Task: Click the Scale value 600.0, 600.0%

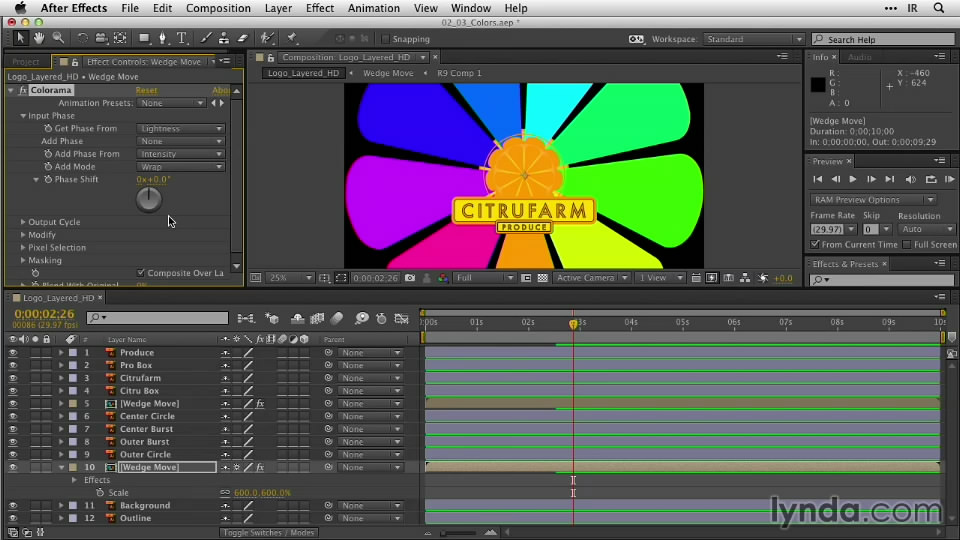Action: pos(262,493)
